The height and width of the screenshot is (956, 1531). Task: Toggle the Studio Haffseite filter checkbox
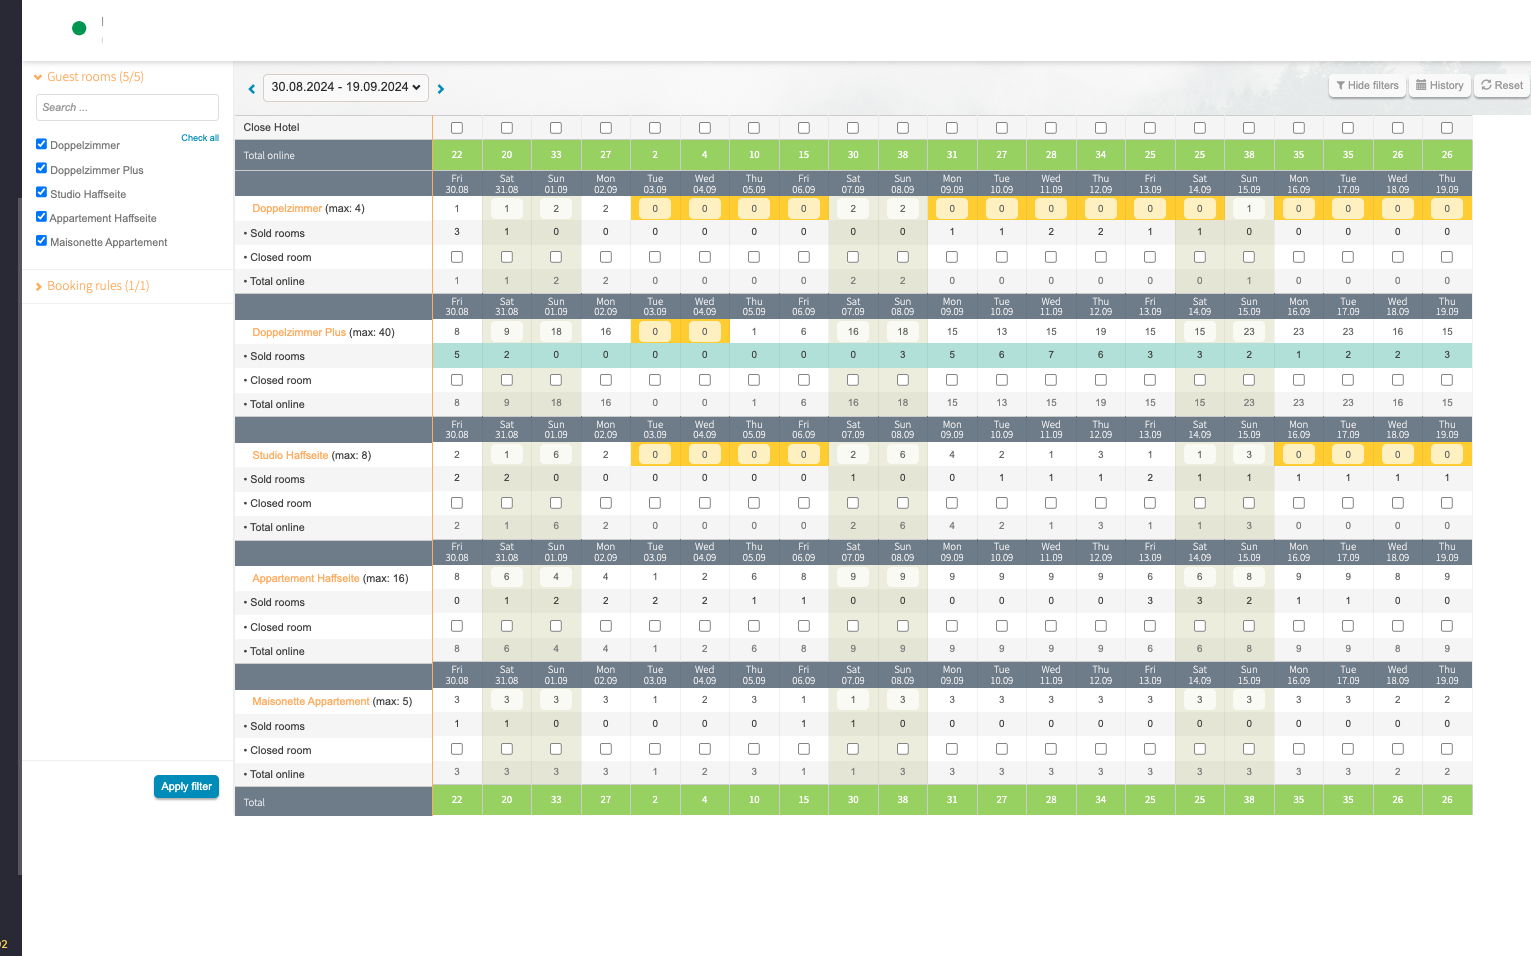[41, 192]
